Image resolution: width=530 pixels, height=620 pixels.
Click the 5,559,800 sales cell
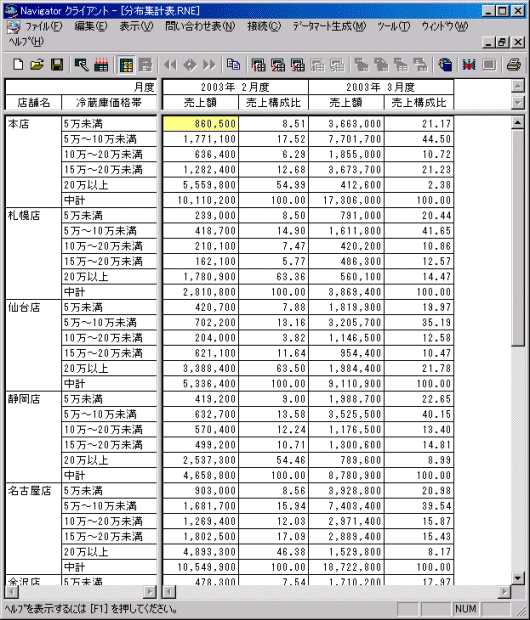coord(200,185)
